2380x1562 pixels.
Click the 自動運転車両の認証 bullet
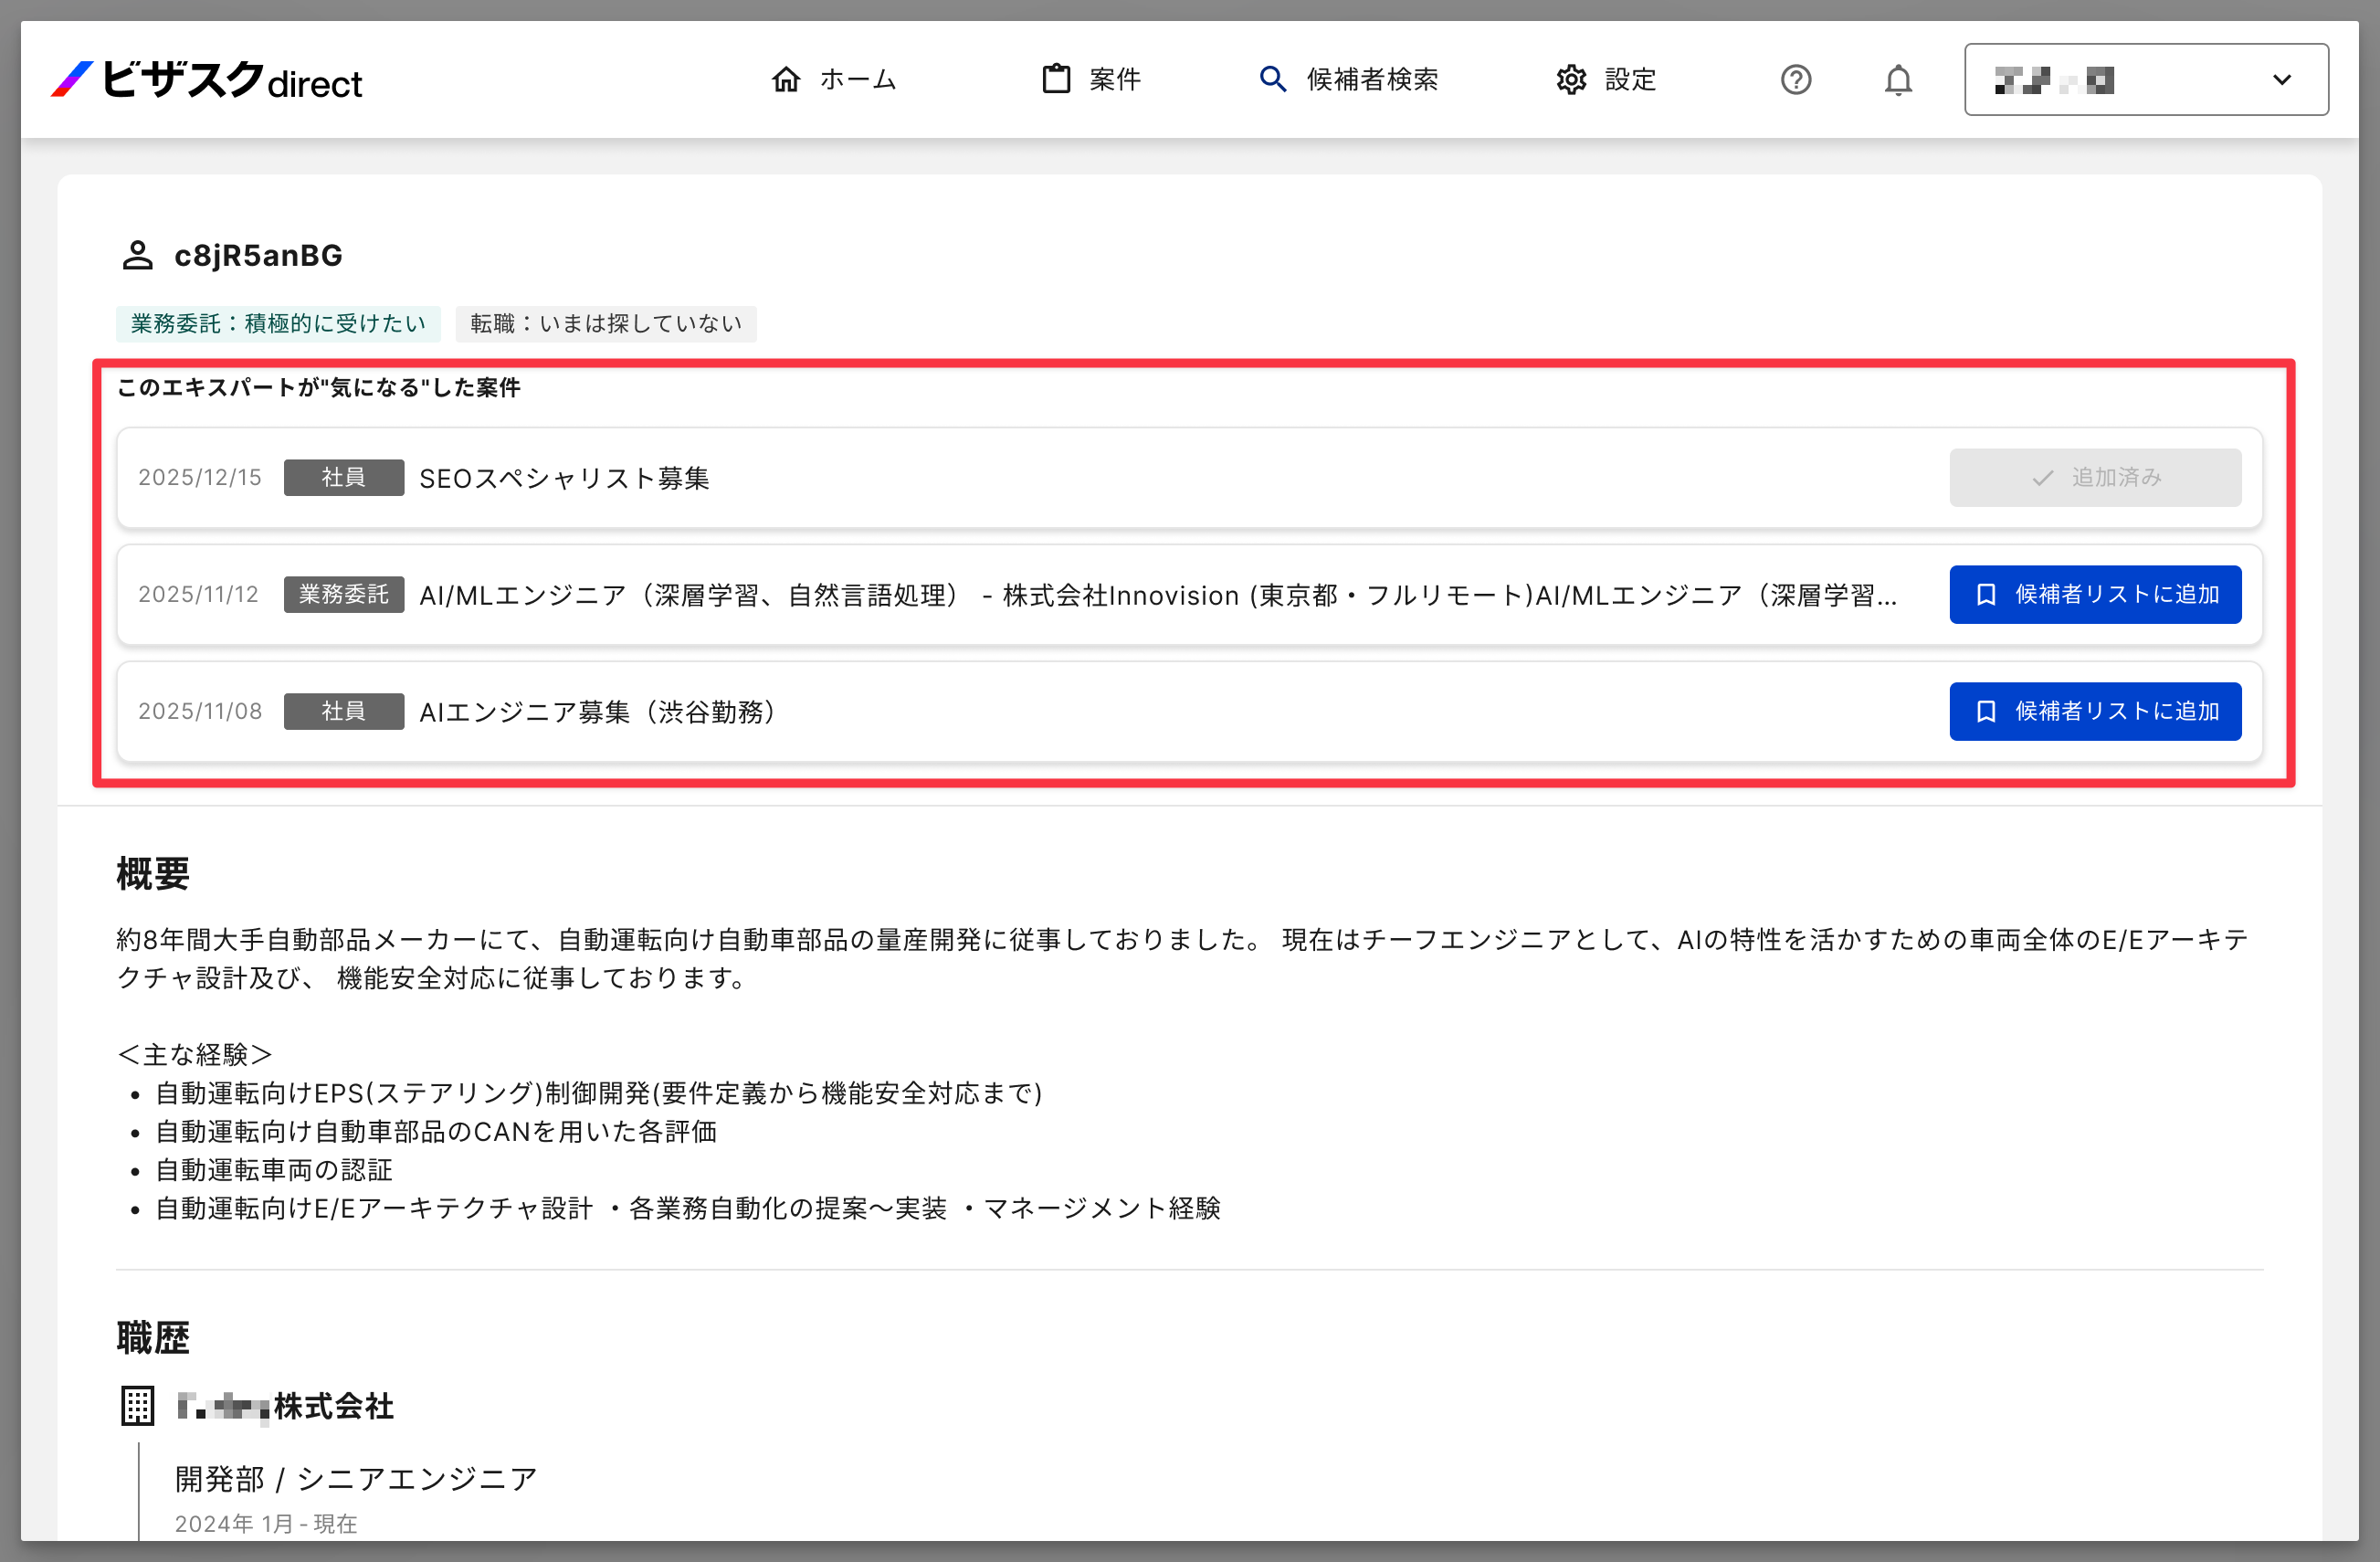click(274, 1170)
